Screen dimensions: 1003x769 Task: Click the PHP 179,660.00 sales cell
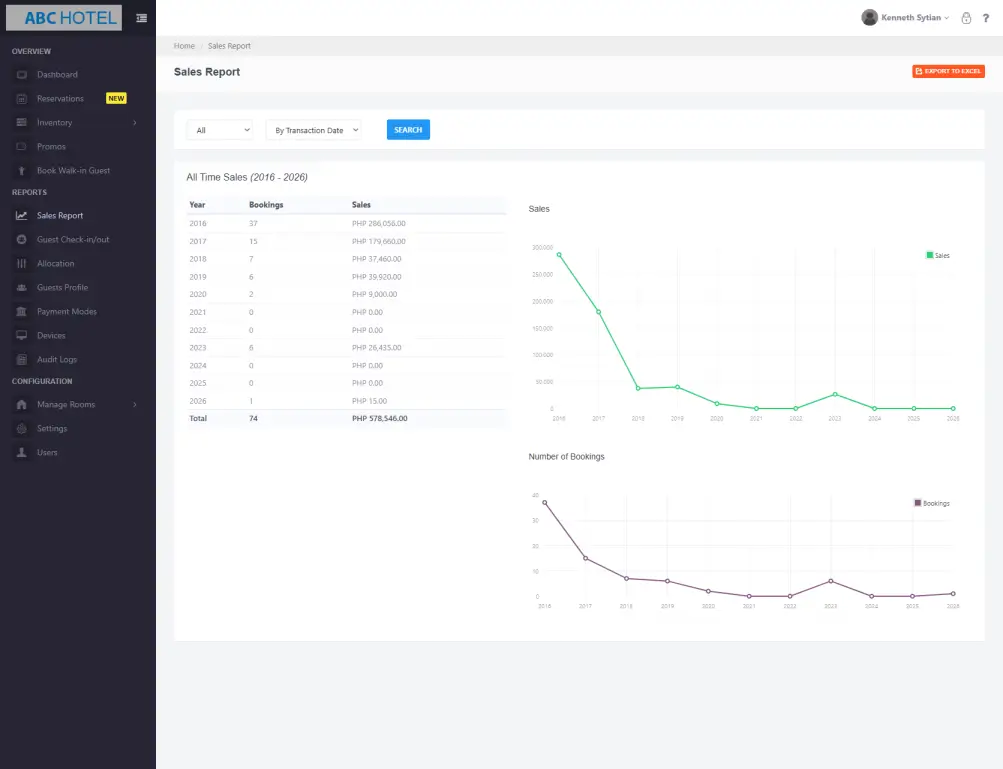point(379,241)
